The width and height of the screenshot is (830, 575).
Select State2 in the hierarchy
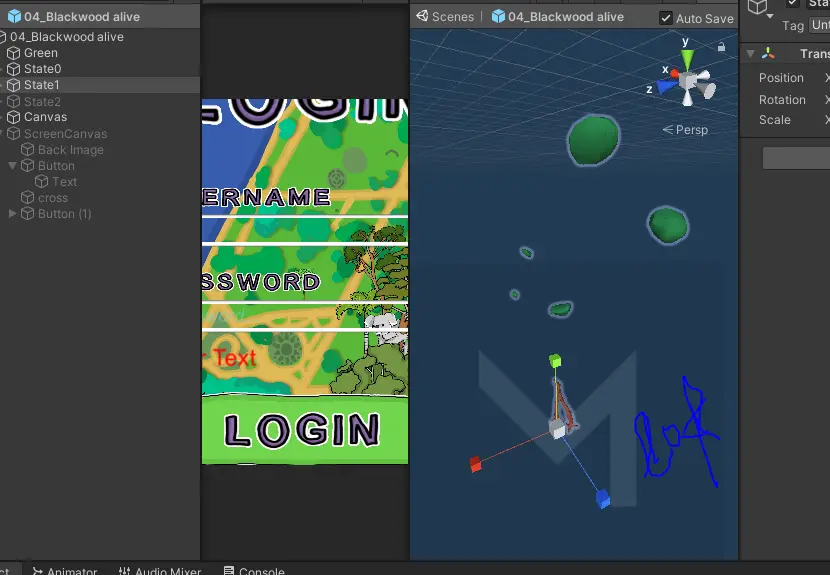(42, 102)
